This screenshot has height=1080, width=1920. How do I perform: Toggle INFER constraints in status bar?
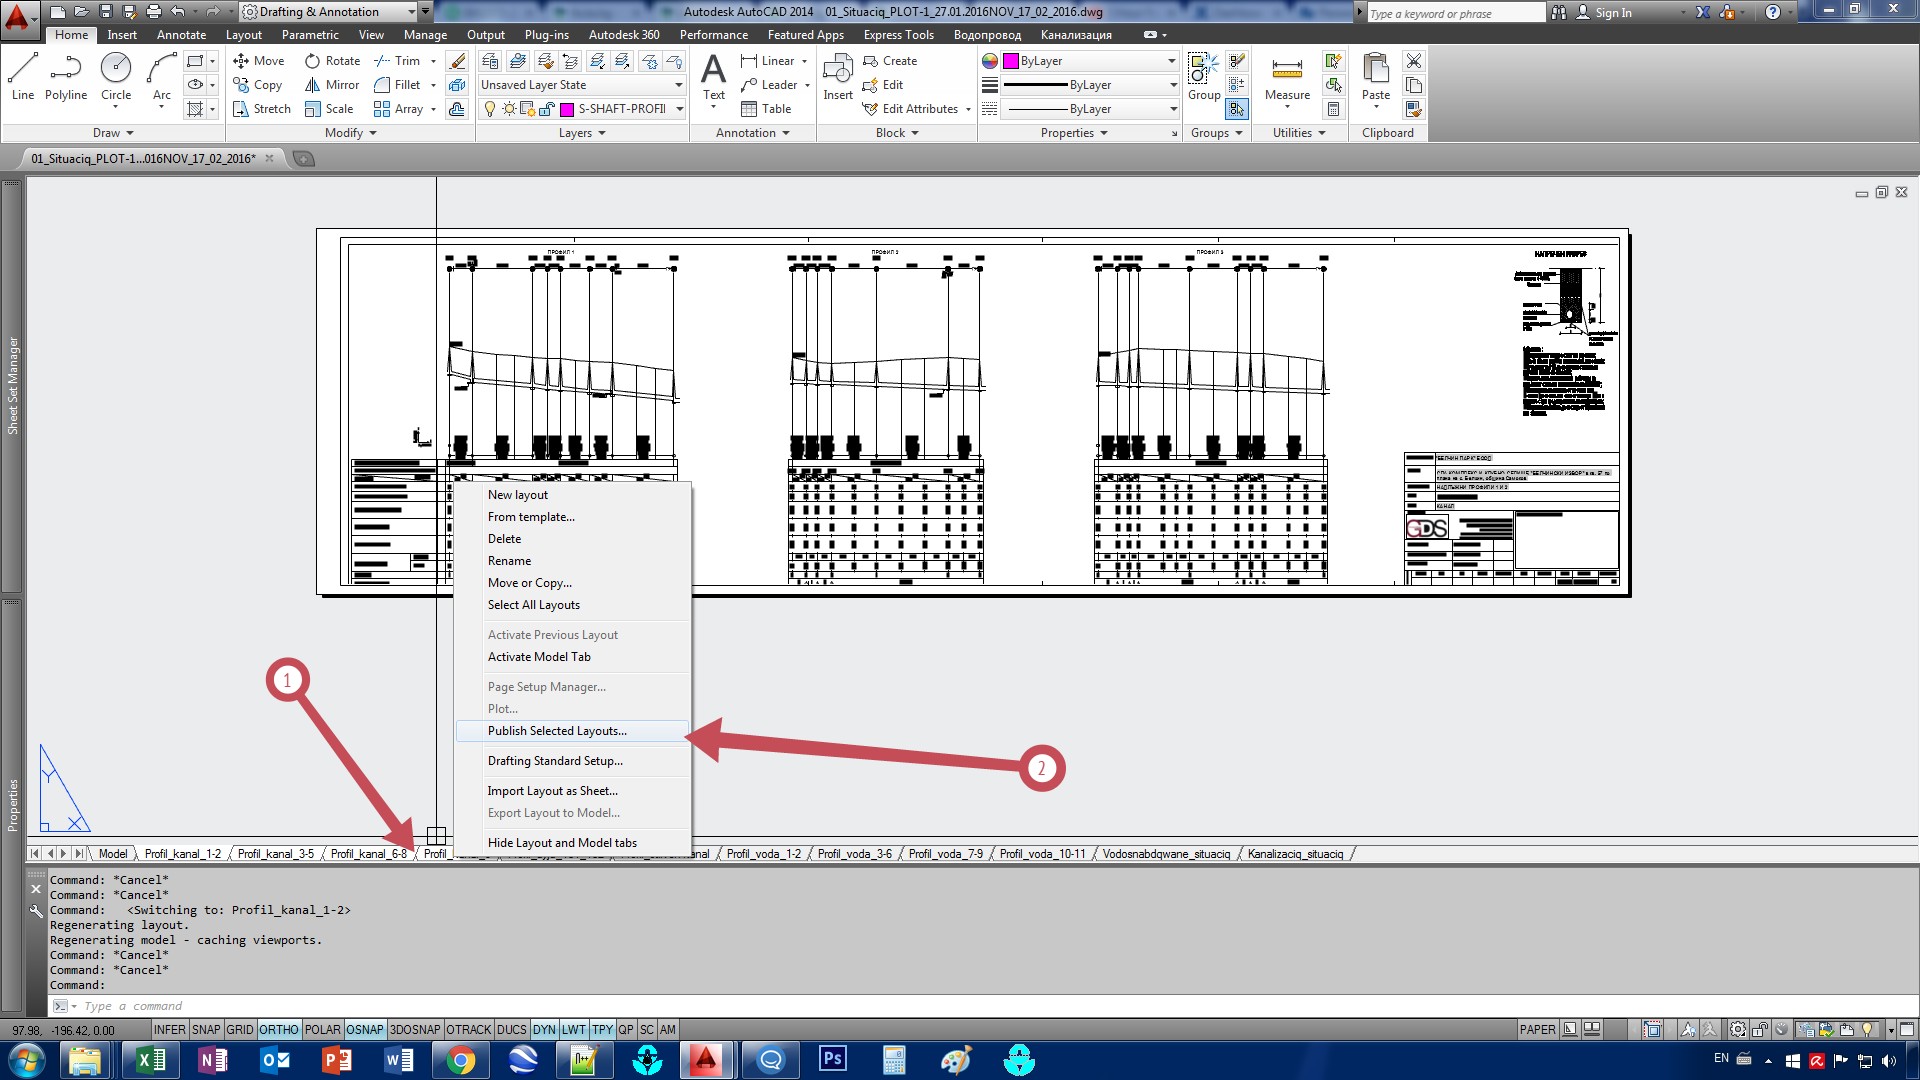tap(169, 1030)
